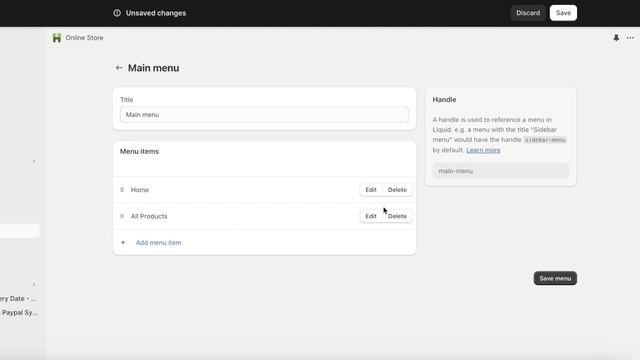Delete the Home menu item
Screen dimensions: 640x360
tap(397, 190)
